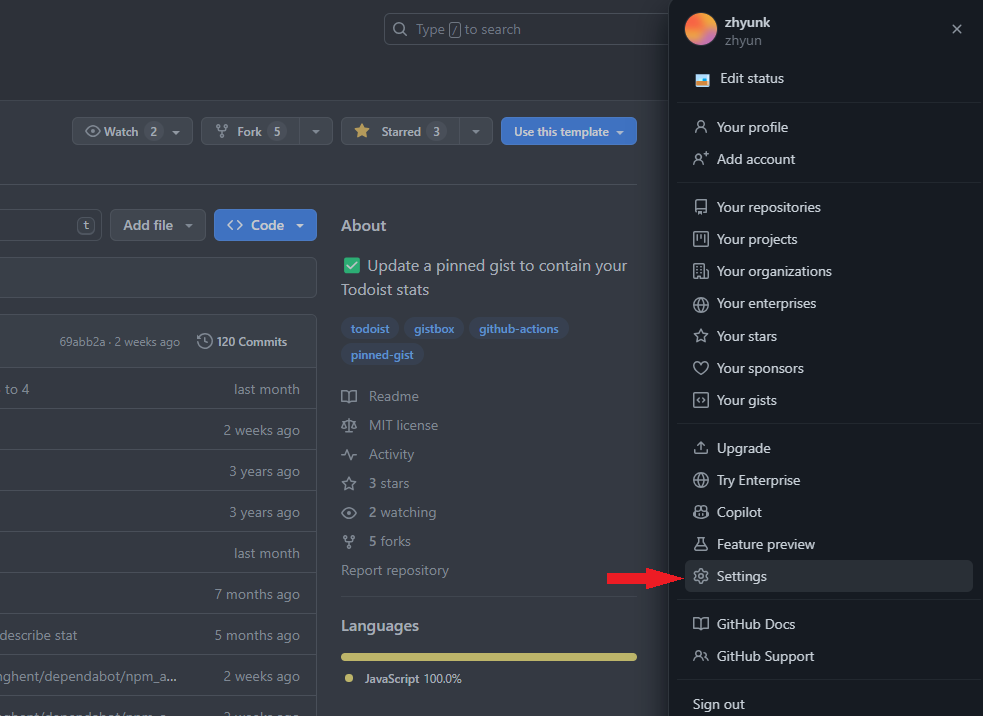Click the JavaScript 100.0% language entry

(x=413, y=678)
